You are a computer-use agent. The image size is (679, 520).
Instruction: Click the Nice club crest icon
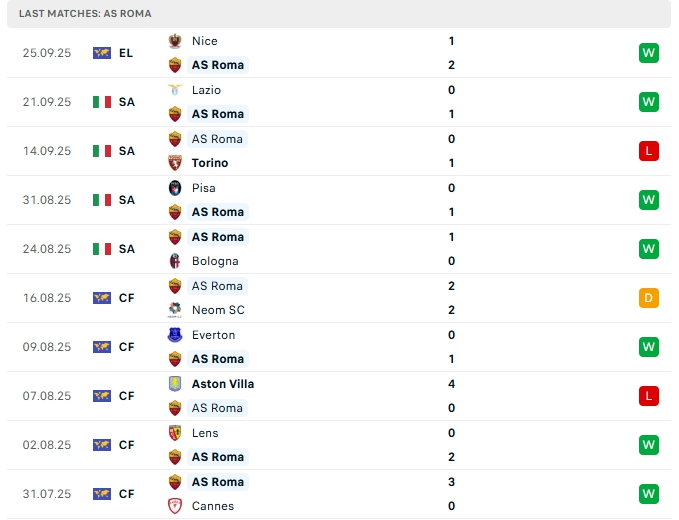(175, 41)
